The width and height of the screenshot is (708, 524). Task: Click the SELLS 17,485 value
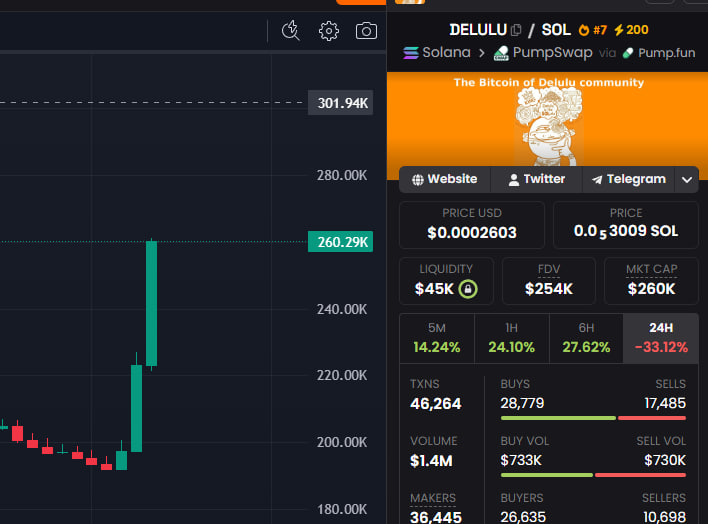pos(665,403)
